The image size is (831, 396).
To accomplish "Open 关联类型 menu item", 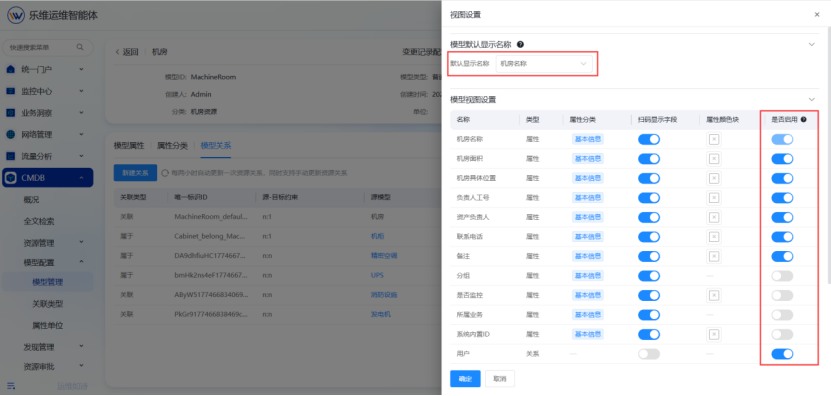I will pyautogui.click(x=48, y=304).
